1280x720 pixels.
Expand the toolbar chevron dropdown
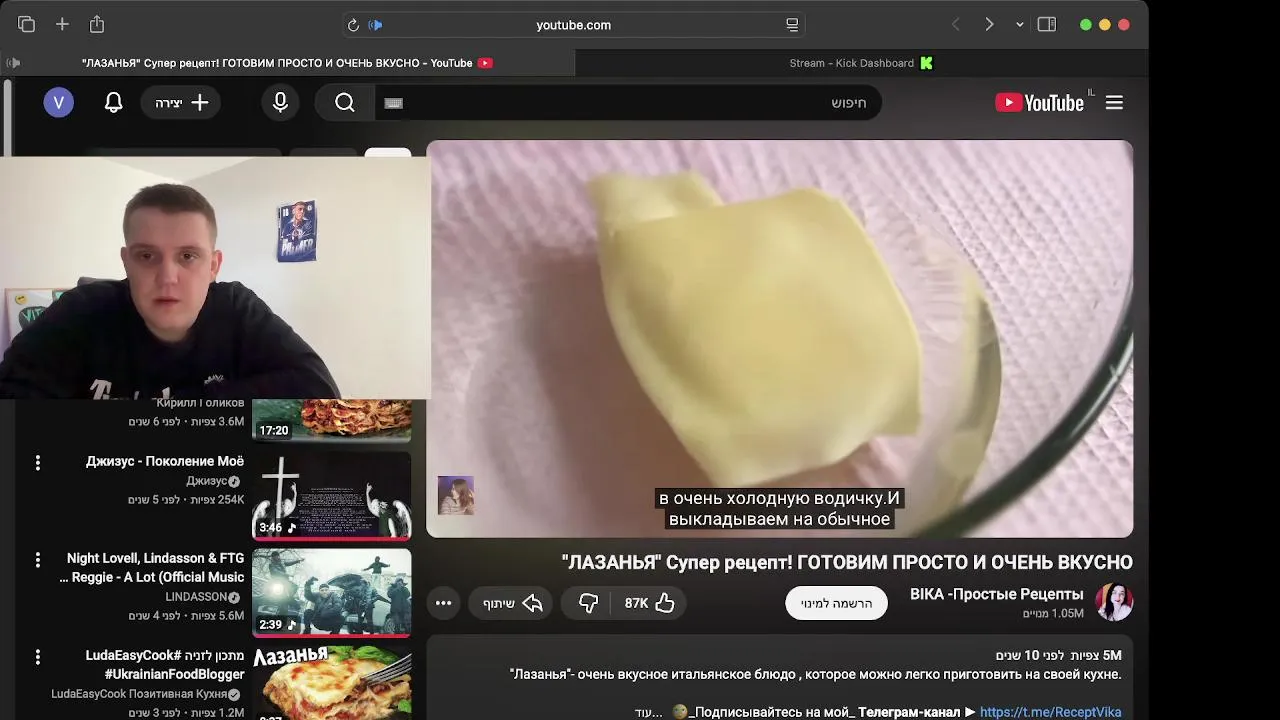click(1019, 25)
